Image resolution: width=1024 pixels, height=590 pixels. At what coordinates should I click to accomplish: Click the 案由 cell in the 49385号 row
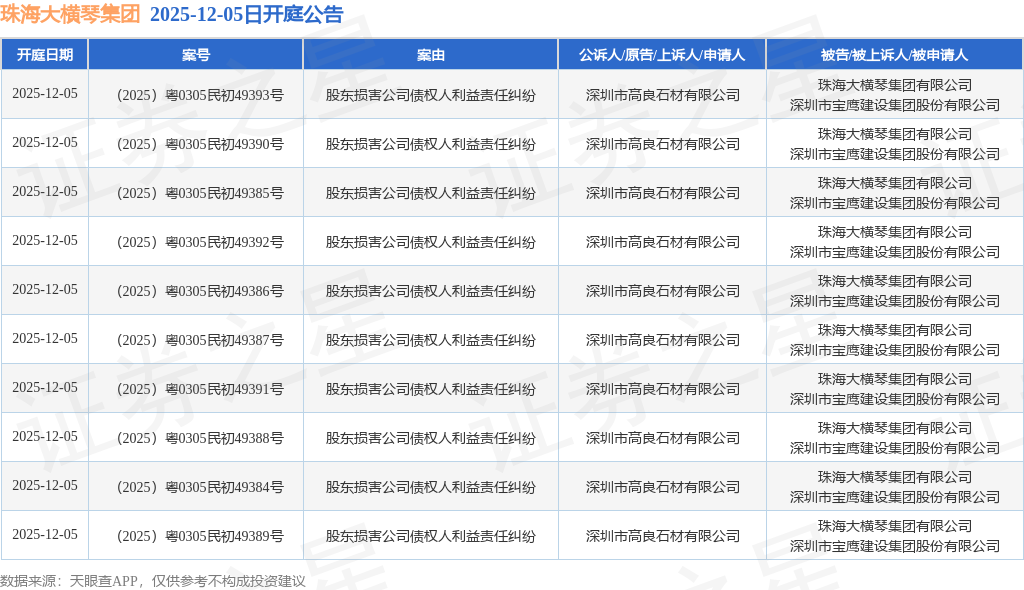click(430, 193)
